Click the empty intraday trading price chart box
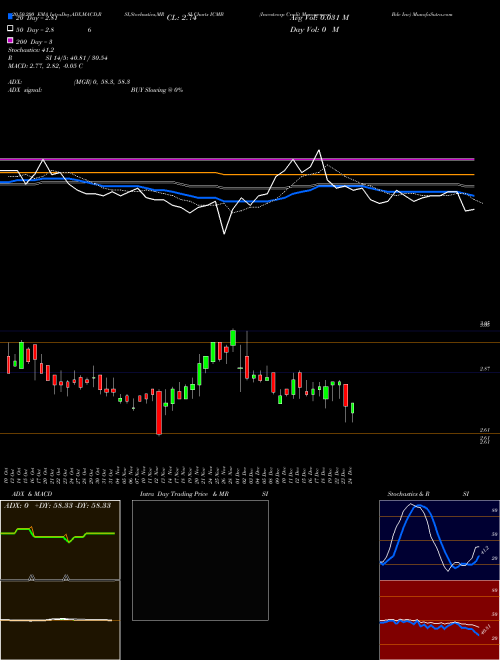Image resolution: width=500 pixels, height=660 pixels. click(200, 560)
